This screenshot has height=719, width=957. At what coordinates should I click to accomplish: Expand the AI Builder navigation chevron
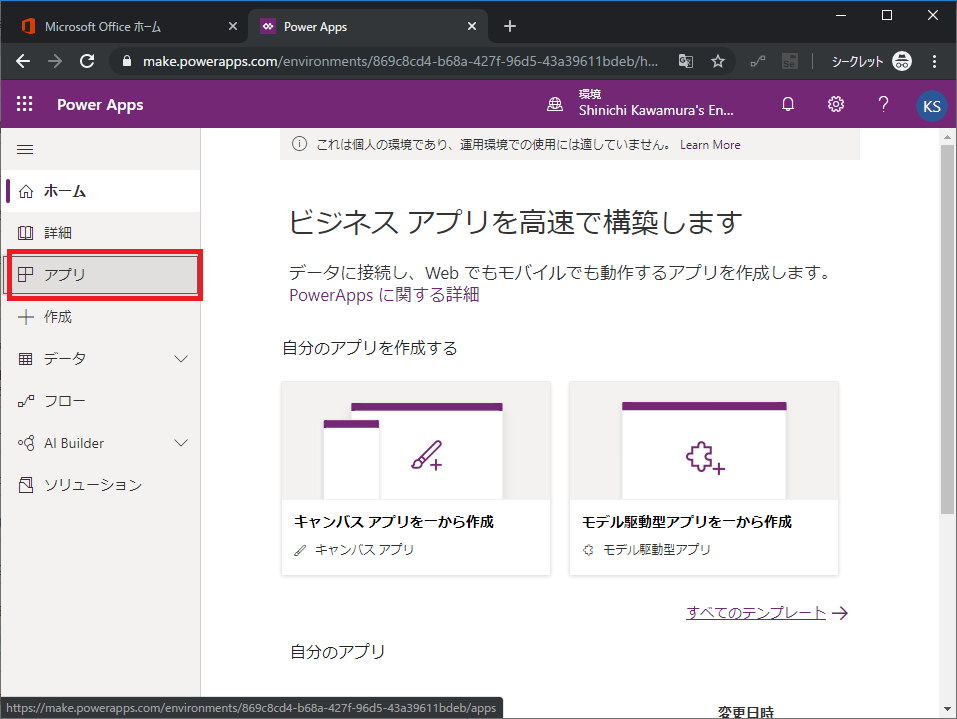(x=181, y=443)
